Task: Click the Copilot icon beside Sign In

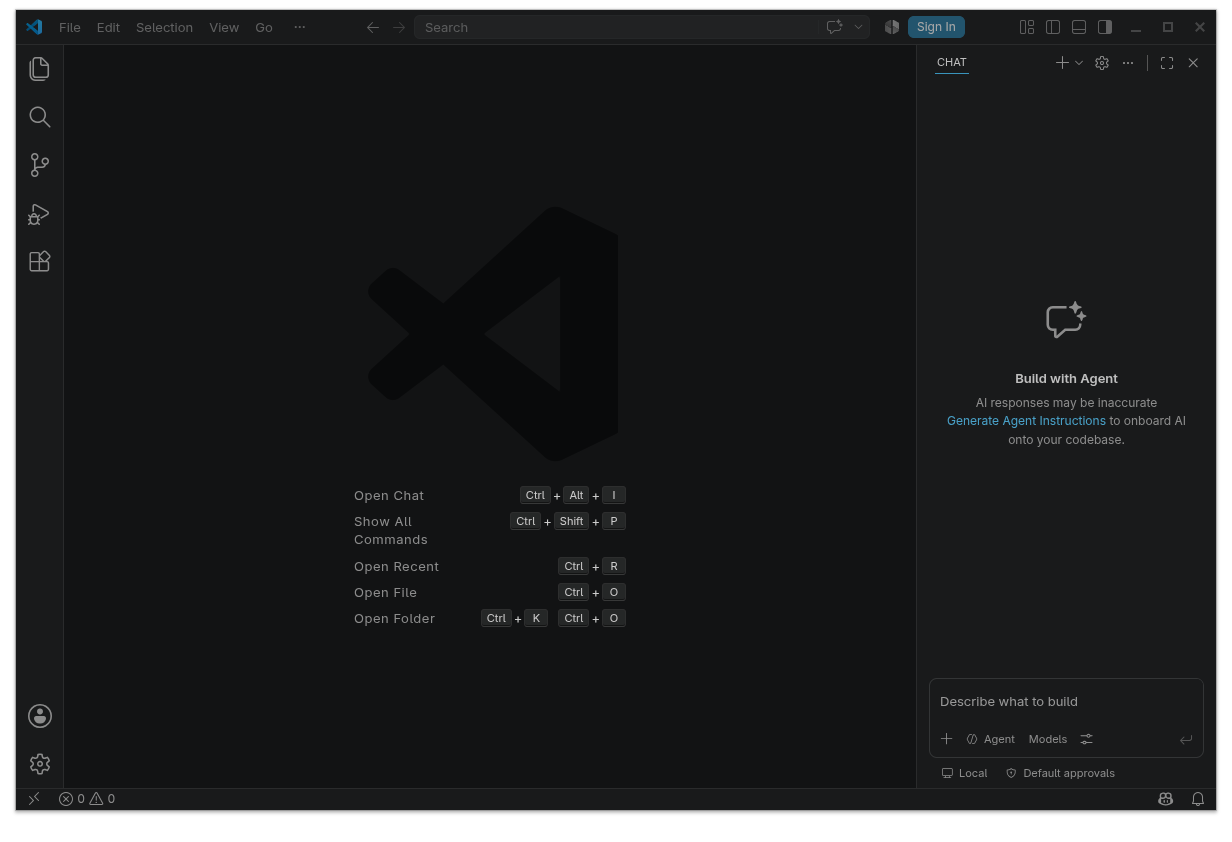Action: click(x=892, y=27)
